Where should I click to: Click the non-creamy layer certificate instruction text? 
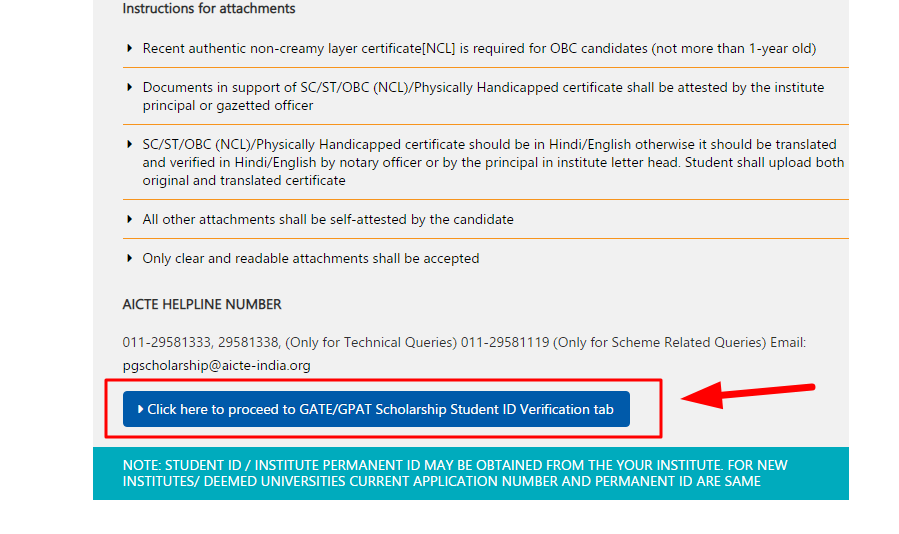[479, 48]
